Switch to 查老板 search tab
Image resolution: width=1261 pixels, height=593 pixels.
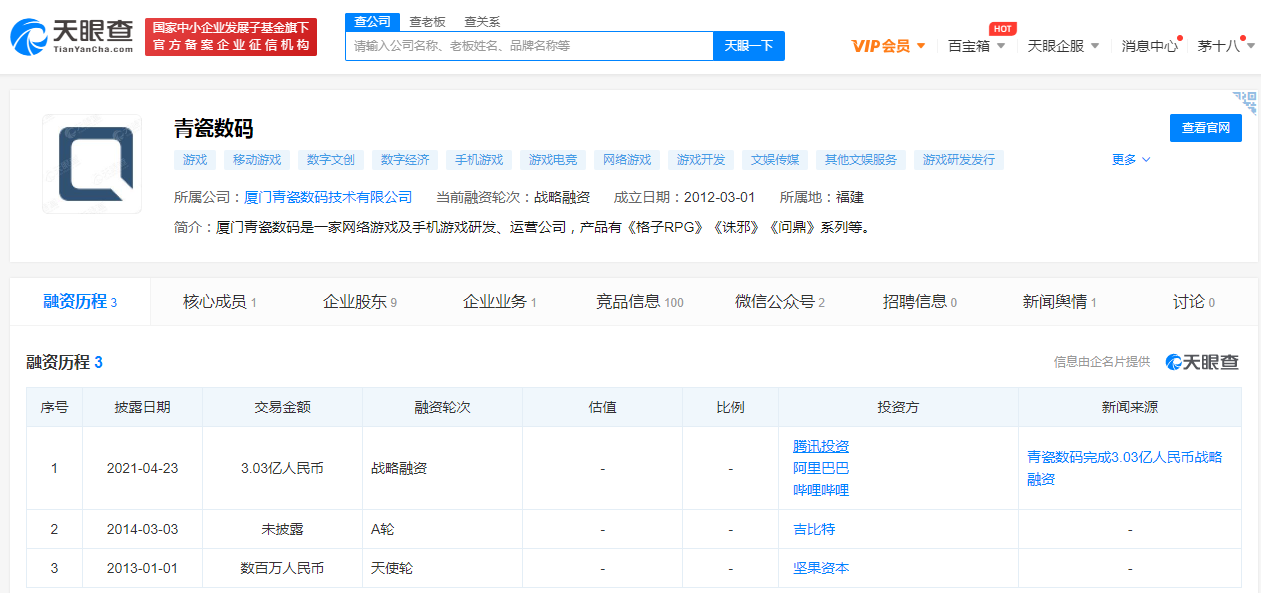[x=426, y=21]
